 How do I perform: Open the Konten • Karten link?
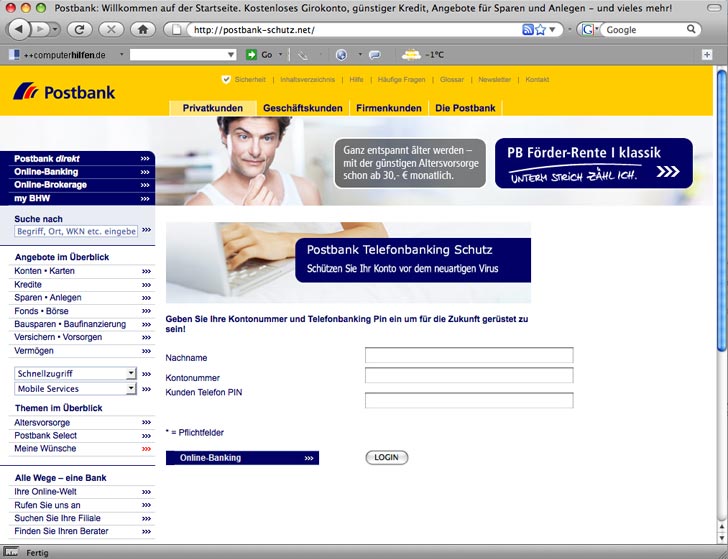[45, 271]
